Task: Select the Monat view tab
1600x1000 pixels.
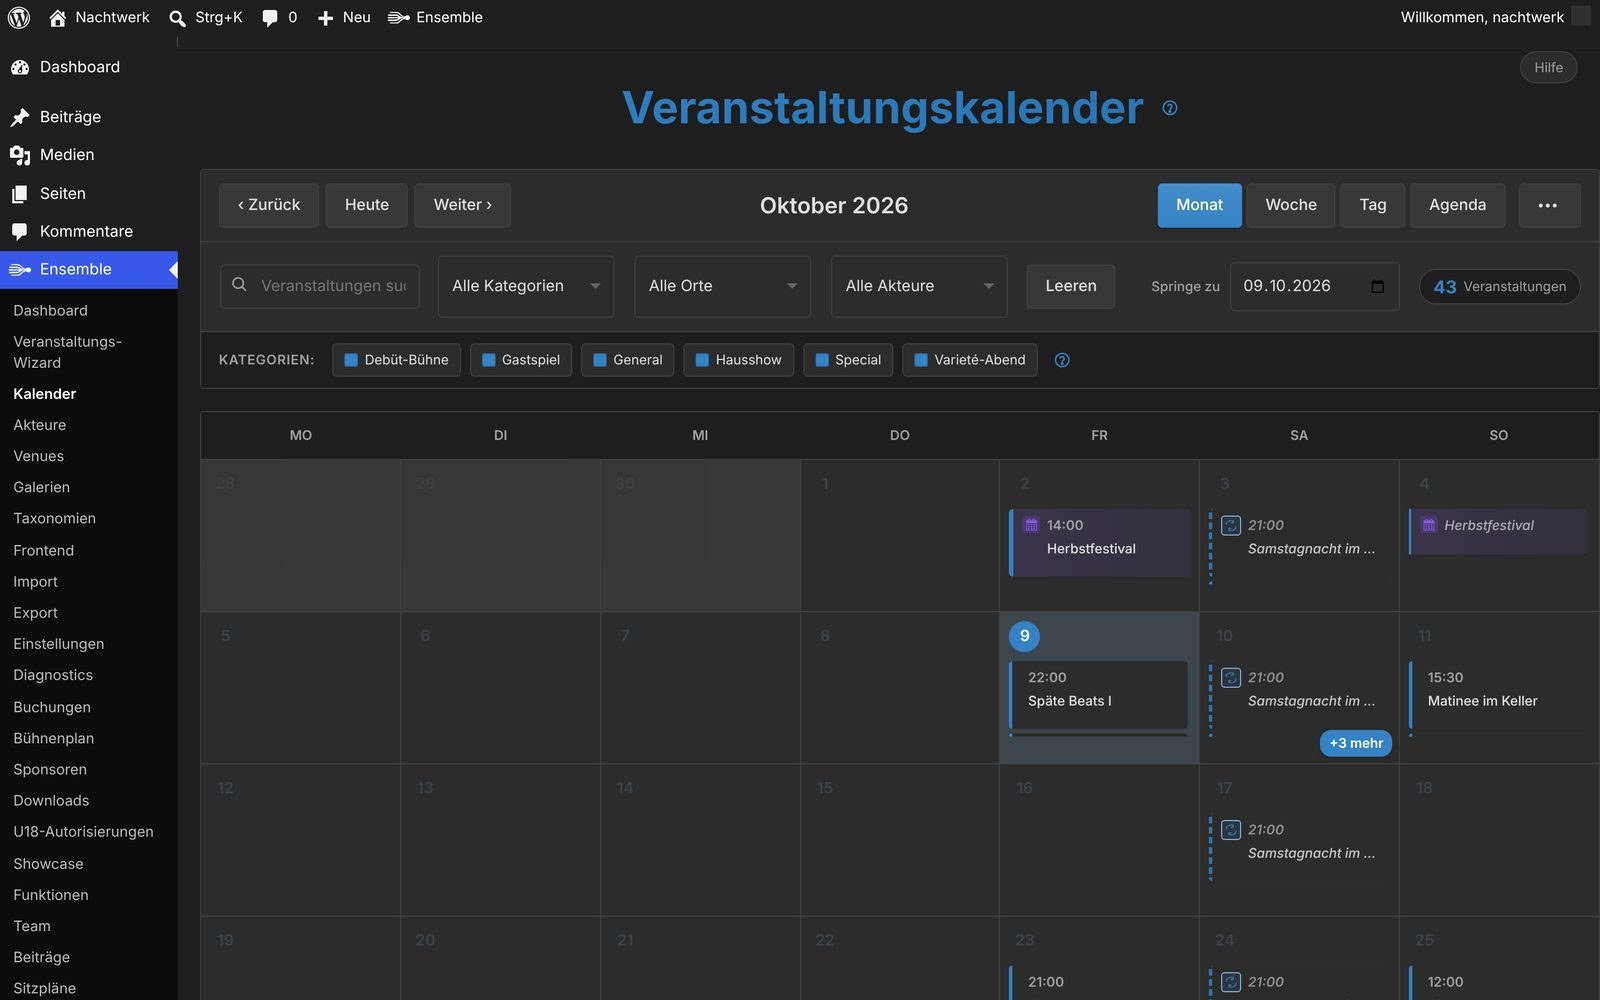Action: coord(1199,205)
